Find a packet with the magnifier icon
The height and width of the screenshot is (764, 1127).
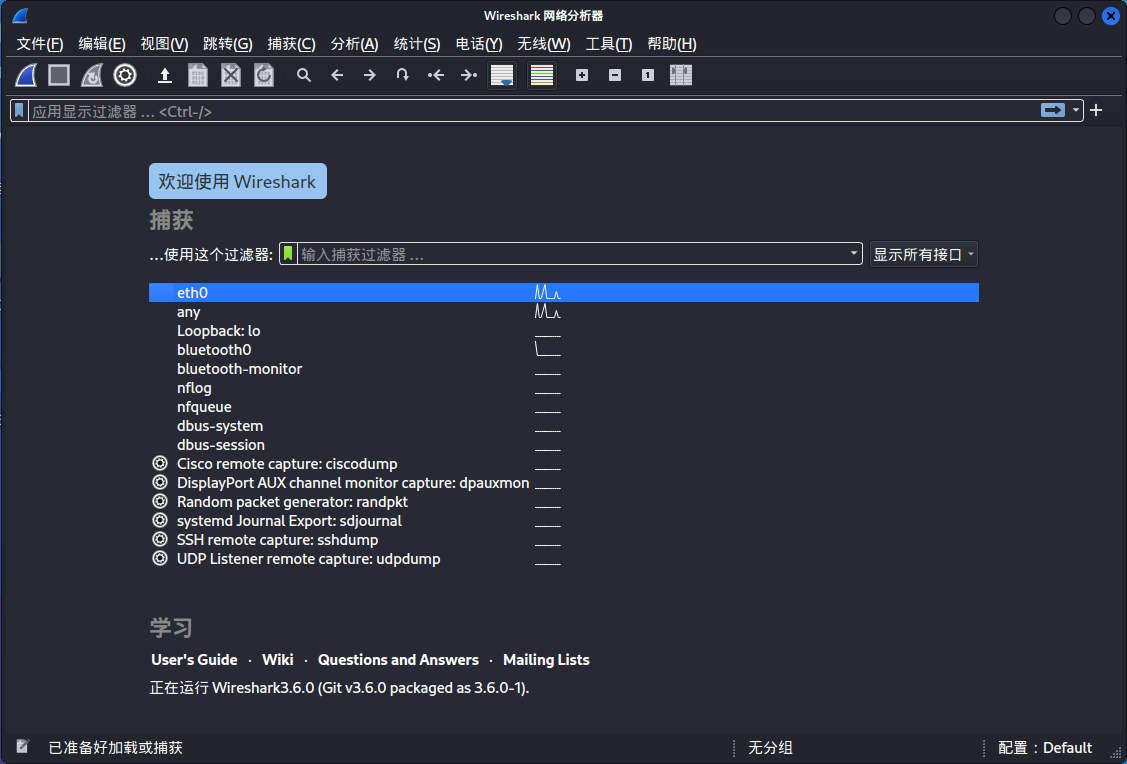(304, 75)
